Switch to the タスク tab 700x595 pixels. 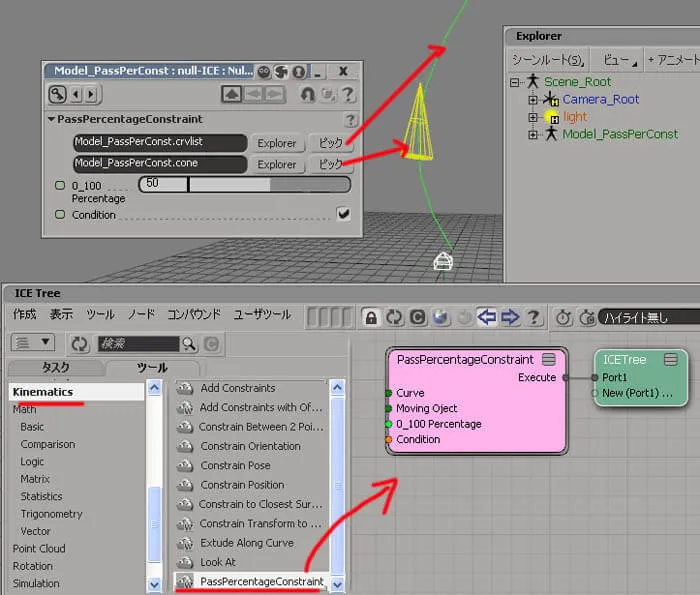56,367
